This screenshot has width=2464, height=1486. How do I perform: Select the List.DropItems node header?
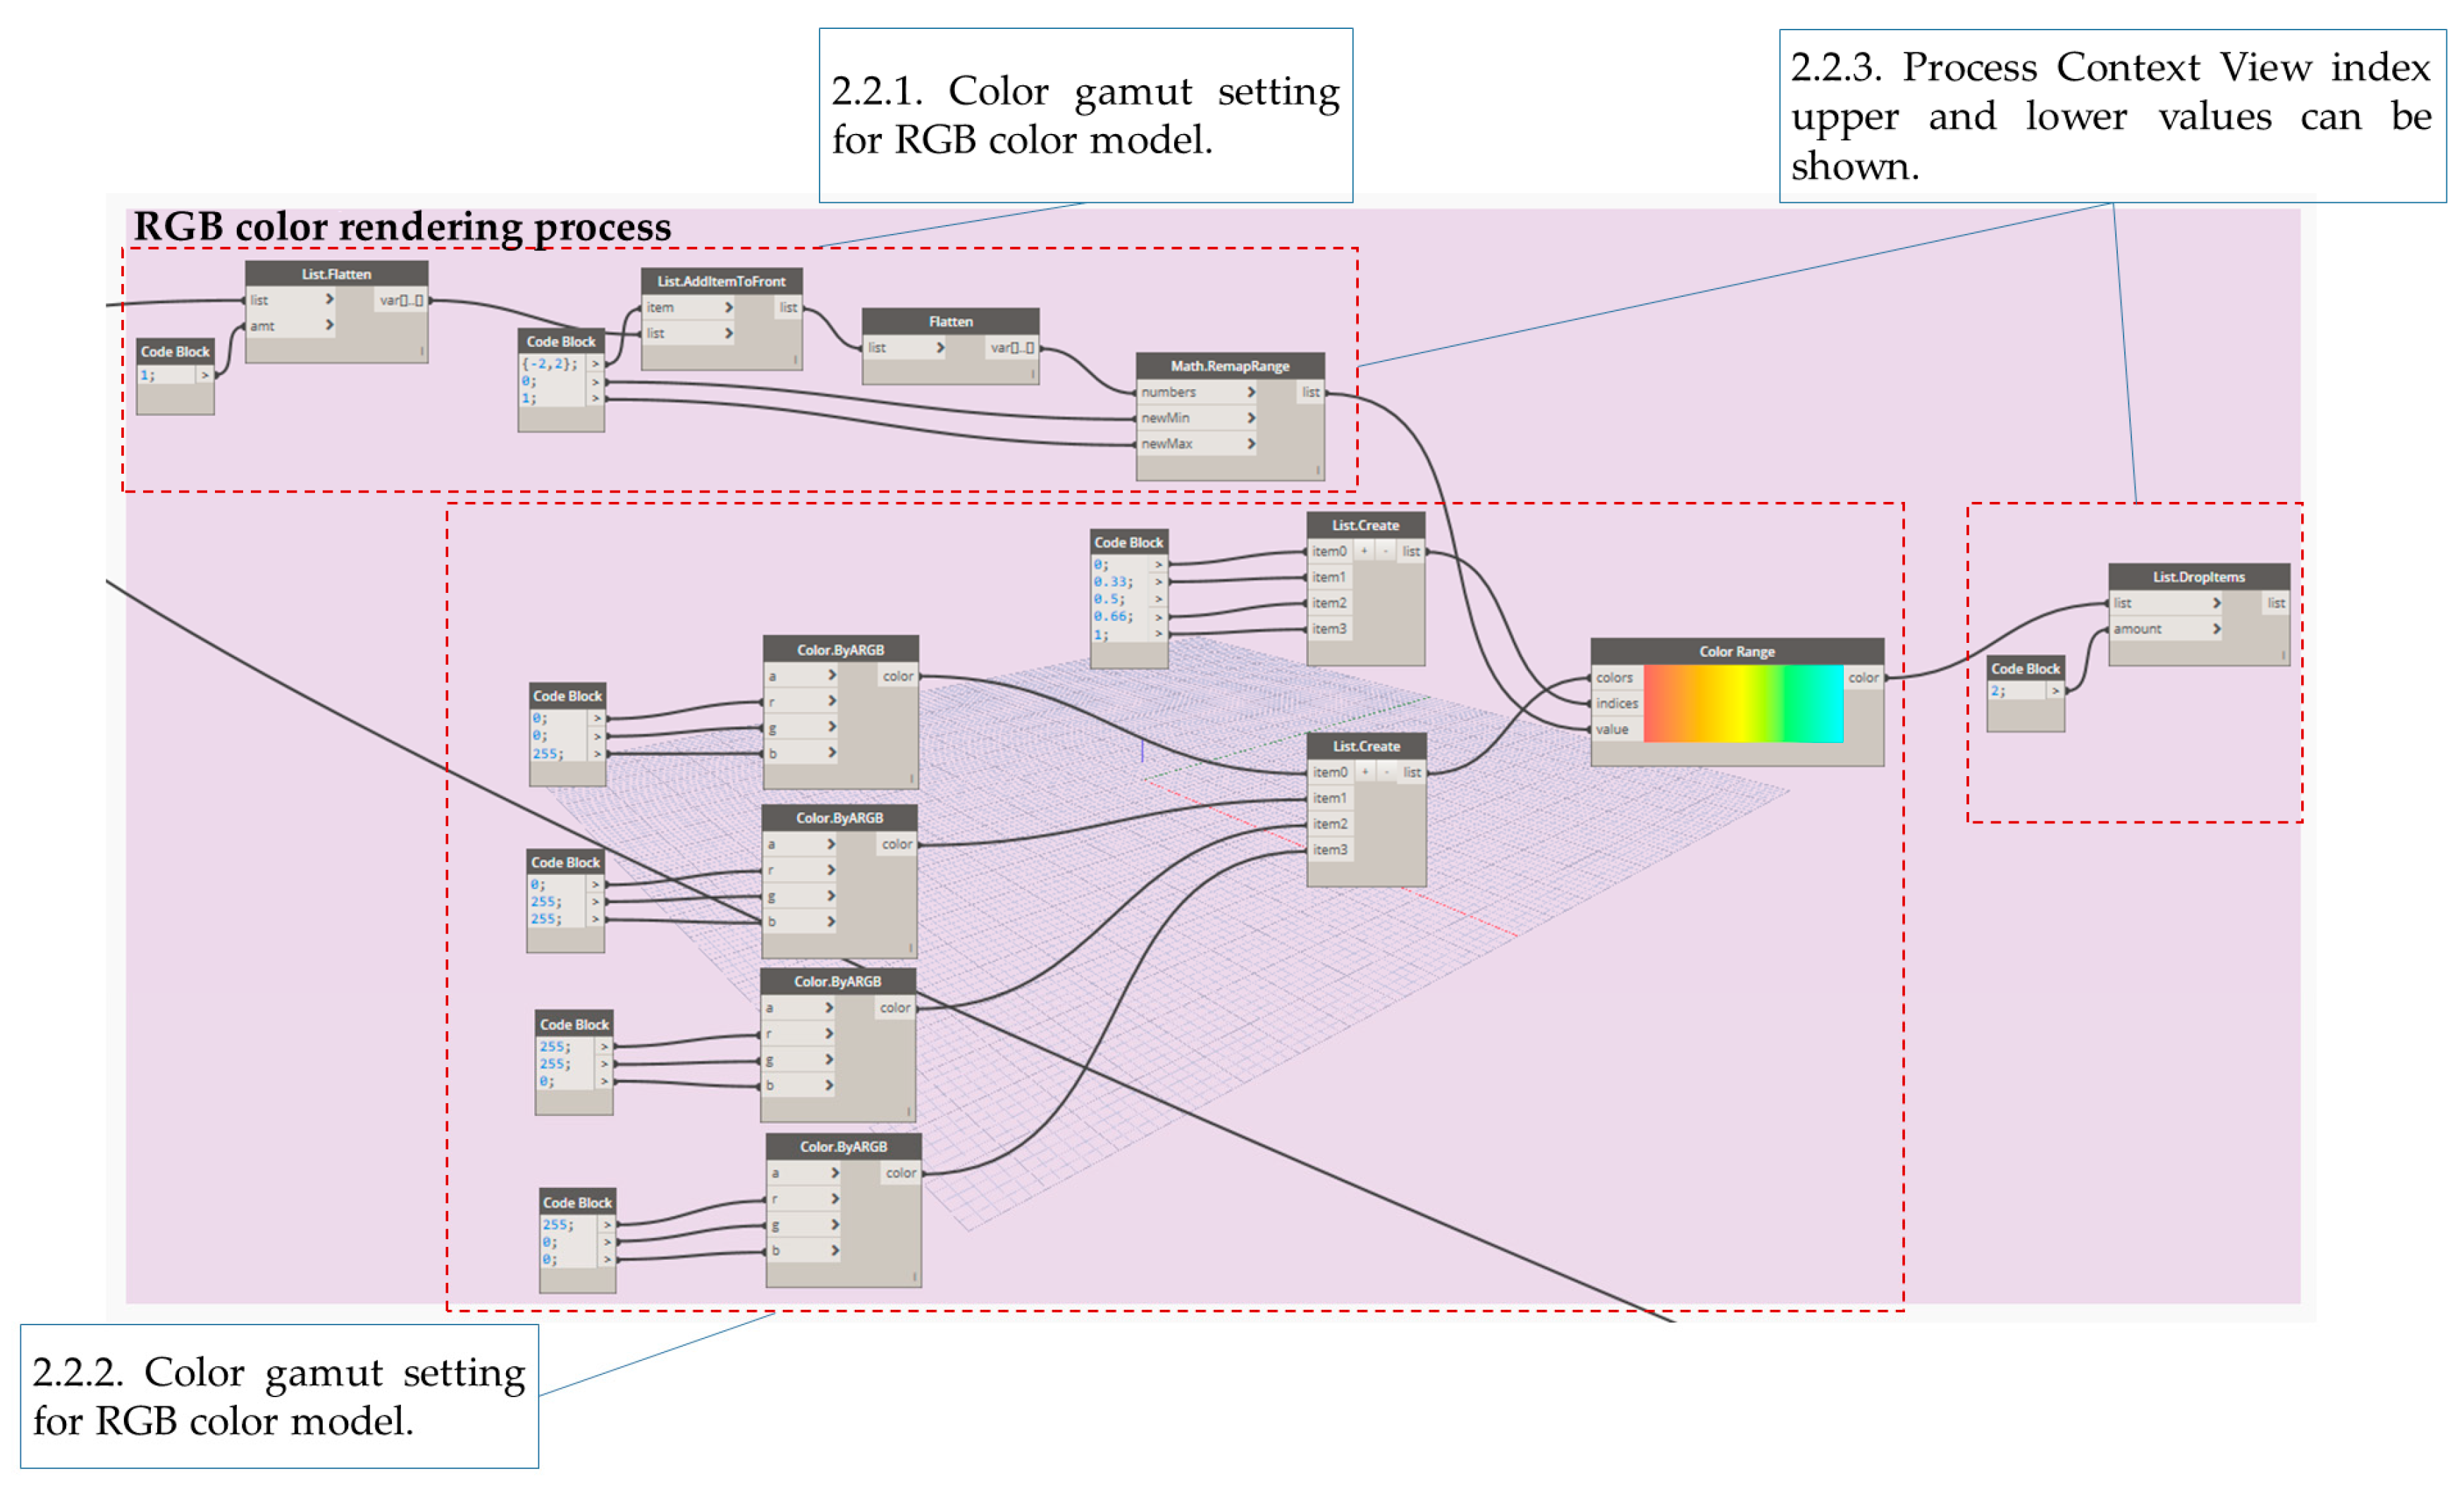[2199, 577]
